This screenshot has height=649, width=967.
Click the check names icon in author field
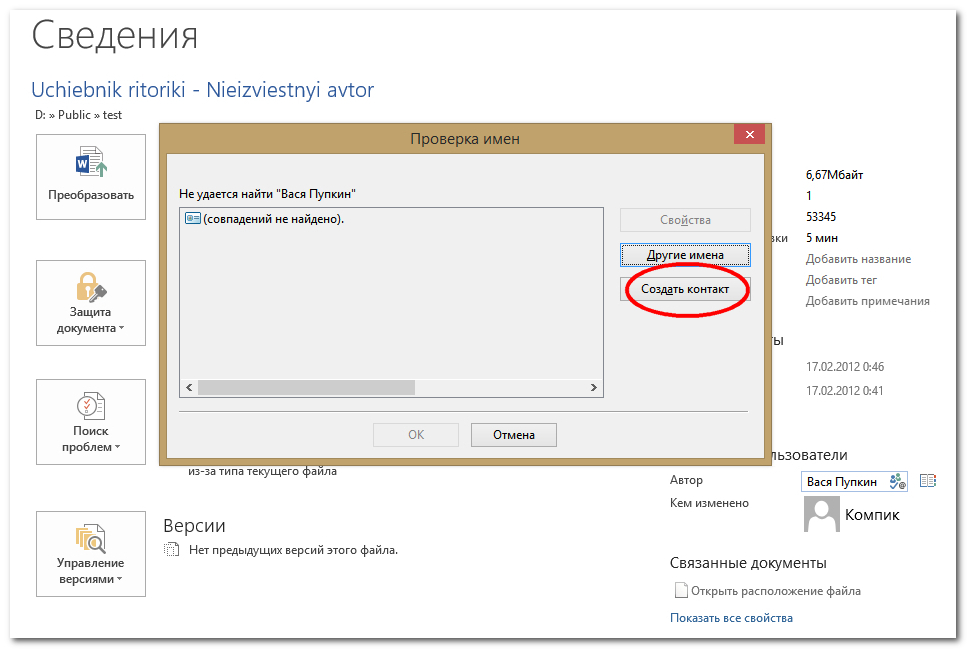point(897,482)
